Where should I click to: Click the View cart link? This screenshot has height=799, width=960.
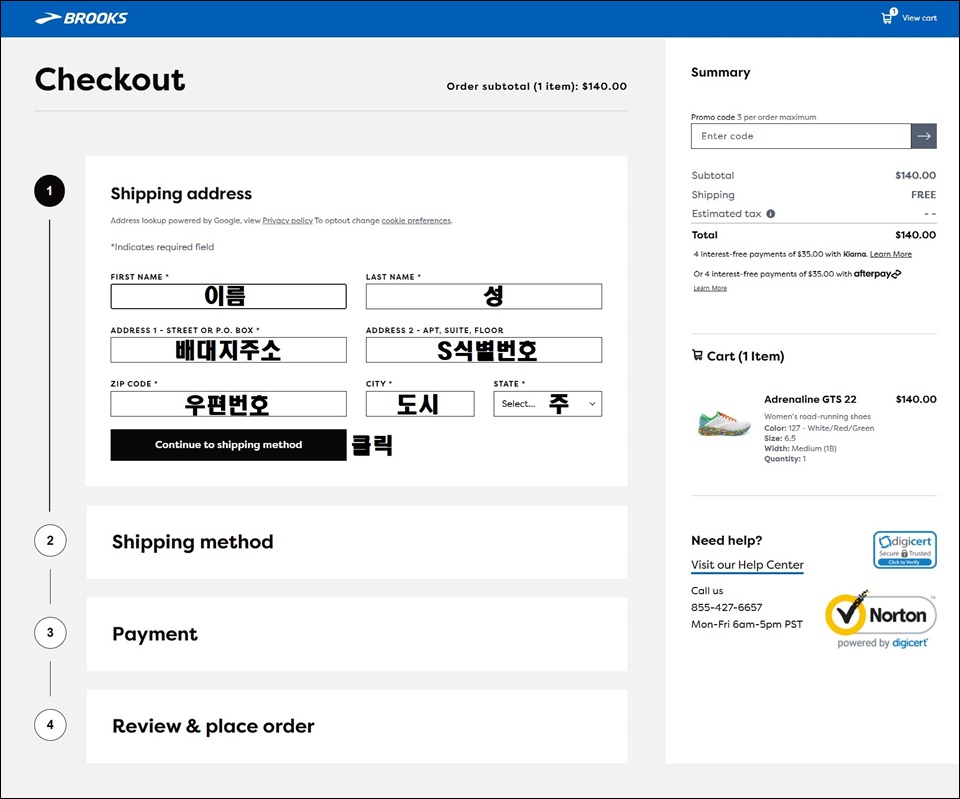point(919,18)
